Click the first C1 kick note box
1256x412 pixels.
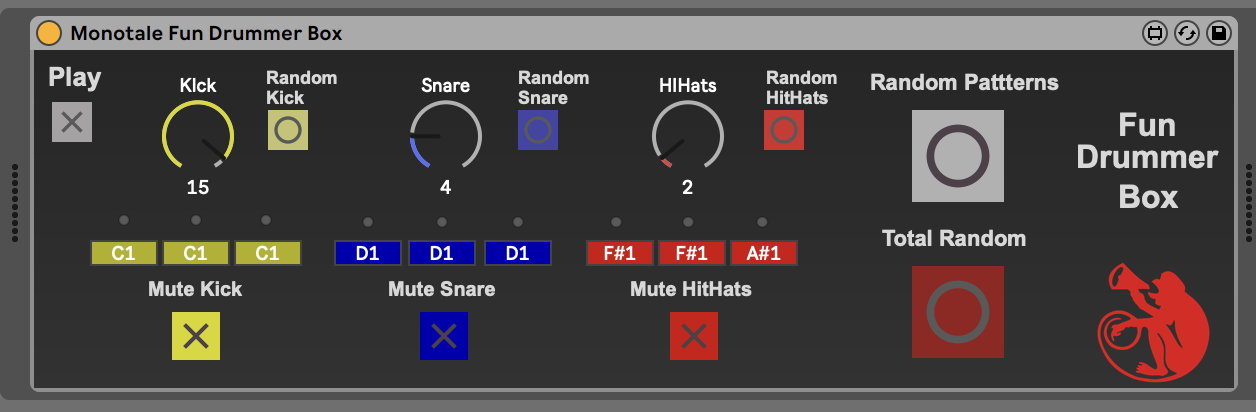click(124, 253)
